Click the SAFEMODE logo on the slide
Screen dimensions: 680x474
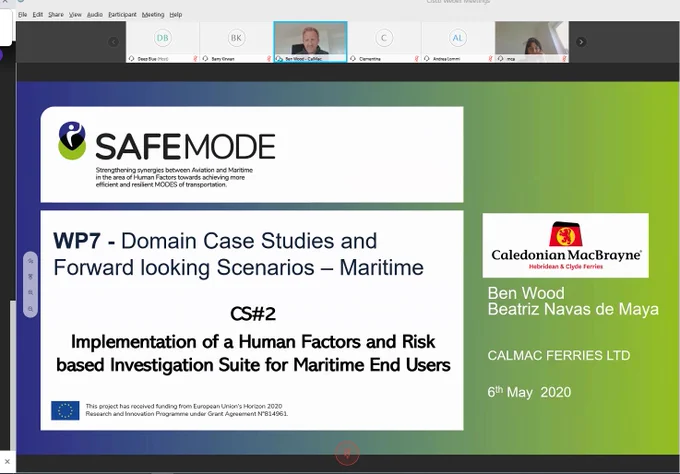(167, 141)
